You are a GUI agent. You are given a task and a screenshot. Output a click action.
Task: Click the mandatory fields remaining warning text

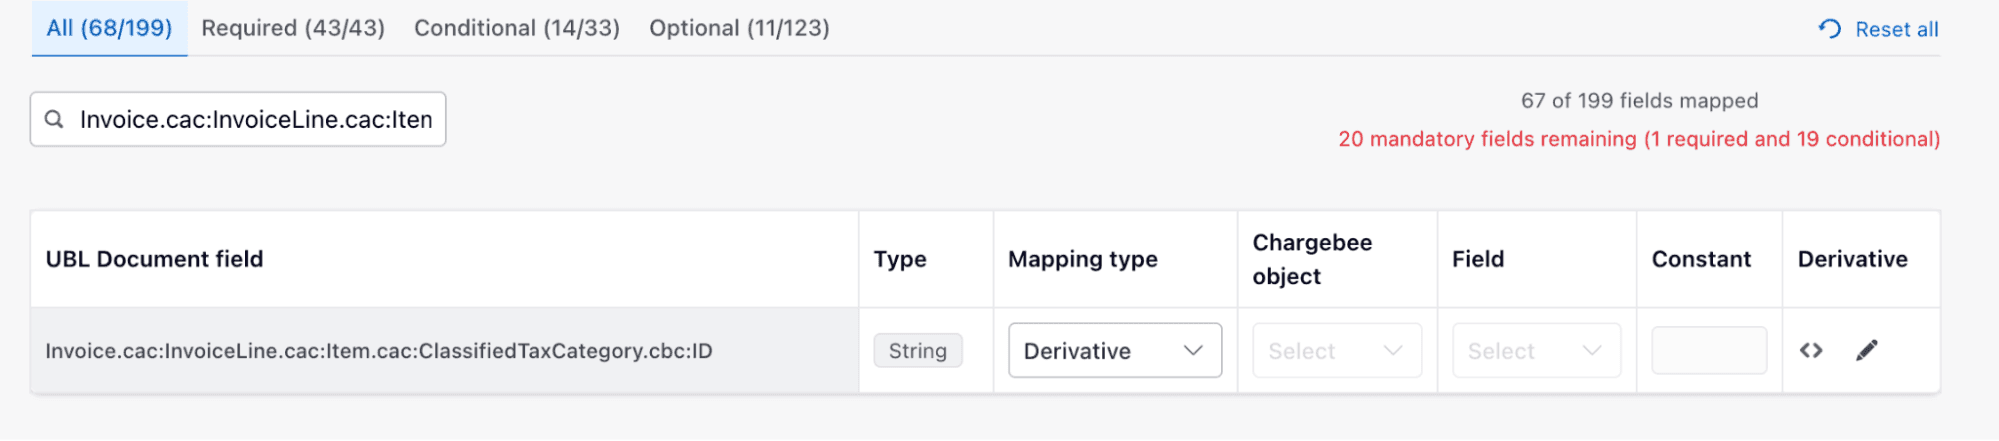[1638, 139]
